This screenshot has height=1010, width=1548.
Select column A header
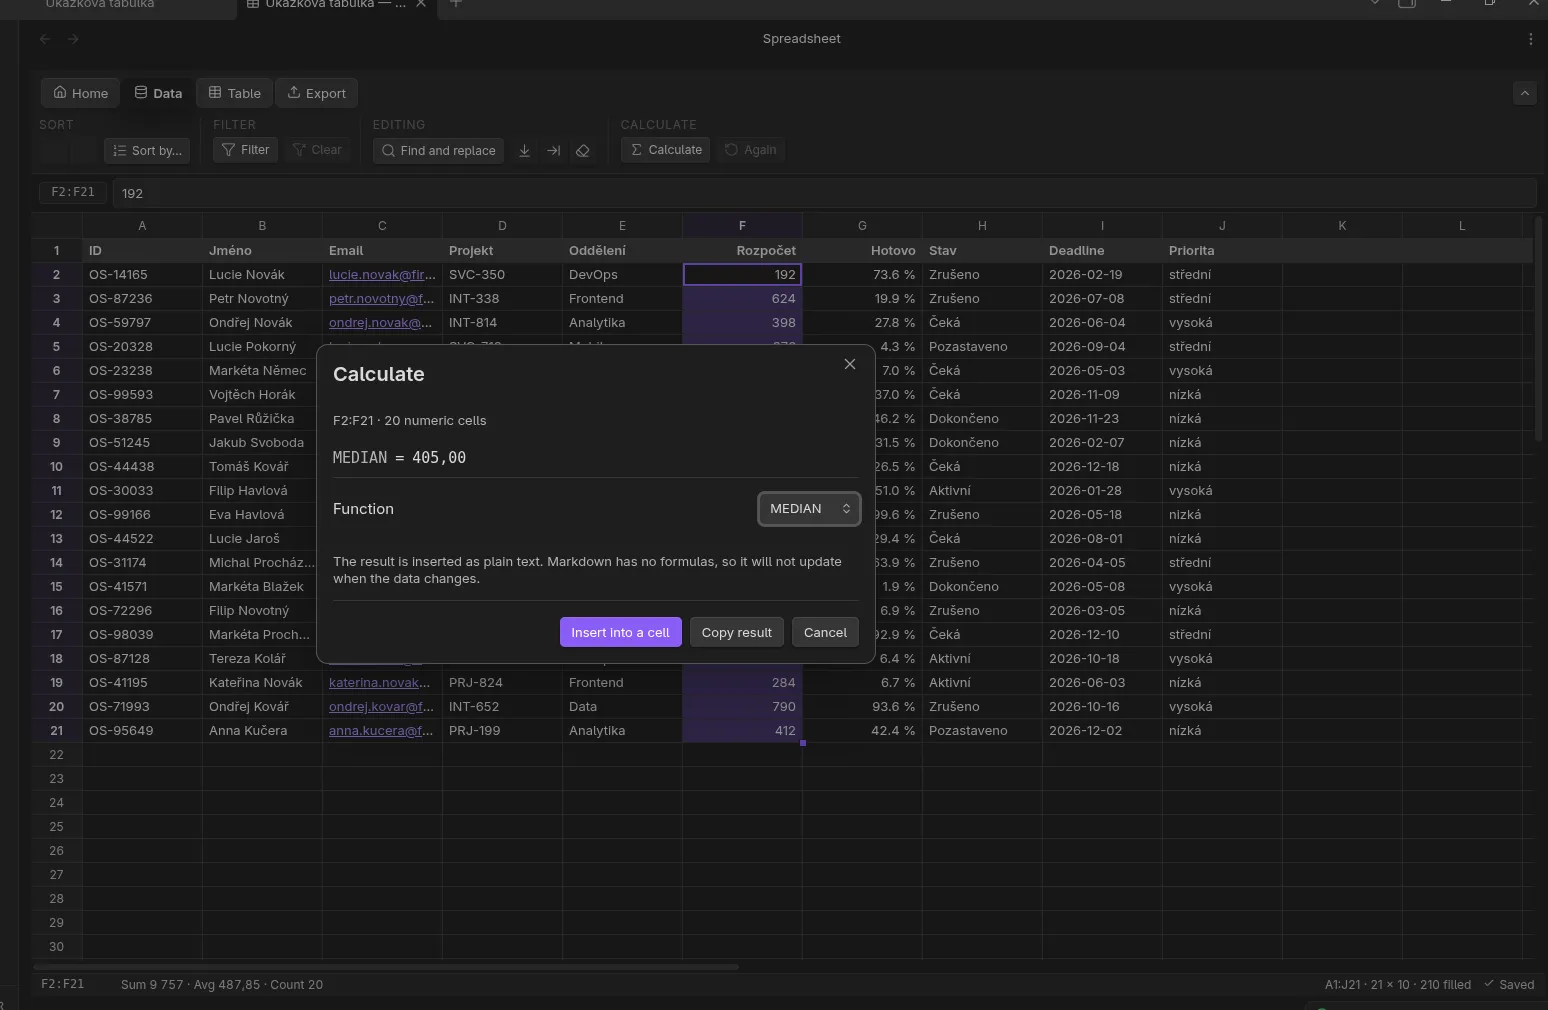tap(142, 226)
